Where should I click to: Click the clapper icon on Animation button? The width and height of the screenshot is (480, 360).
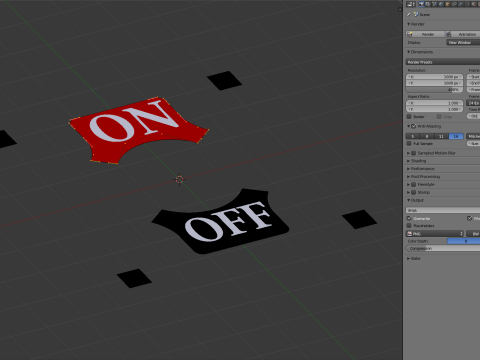tap(449, 34)
